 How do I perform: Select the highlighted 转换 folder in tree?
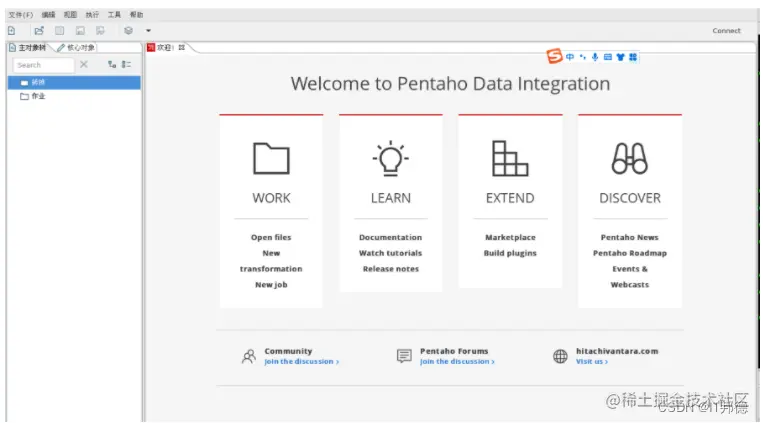(74, 82)
